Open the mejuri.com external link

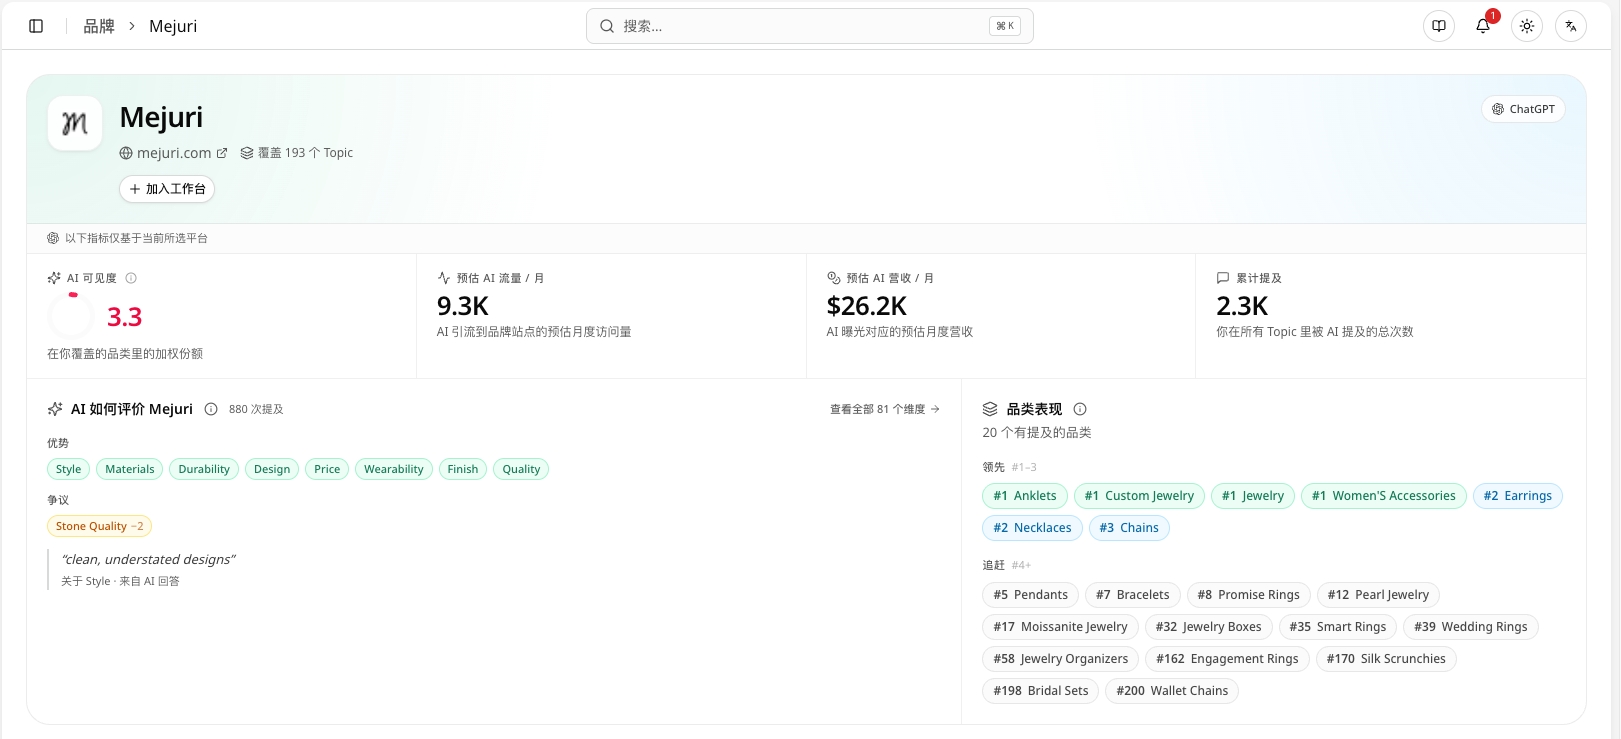(173, 153)
